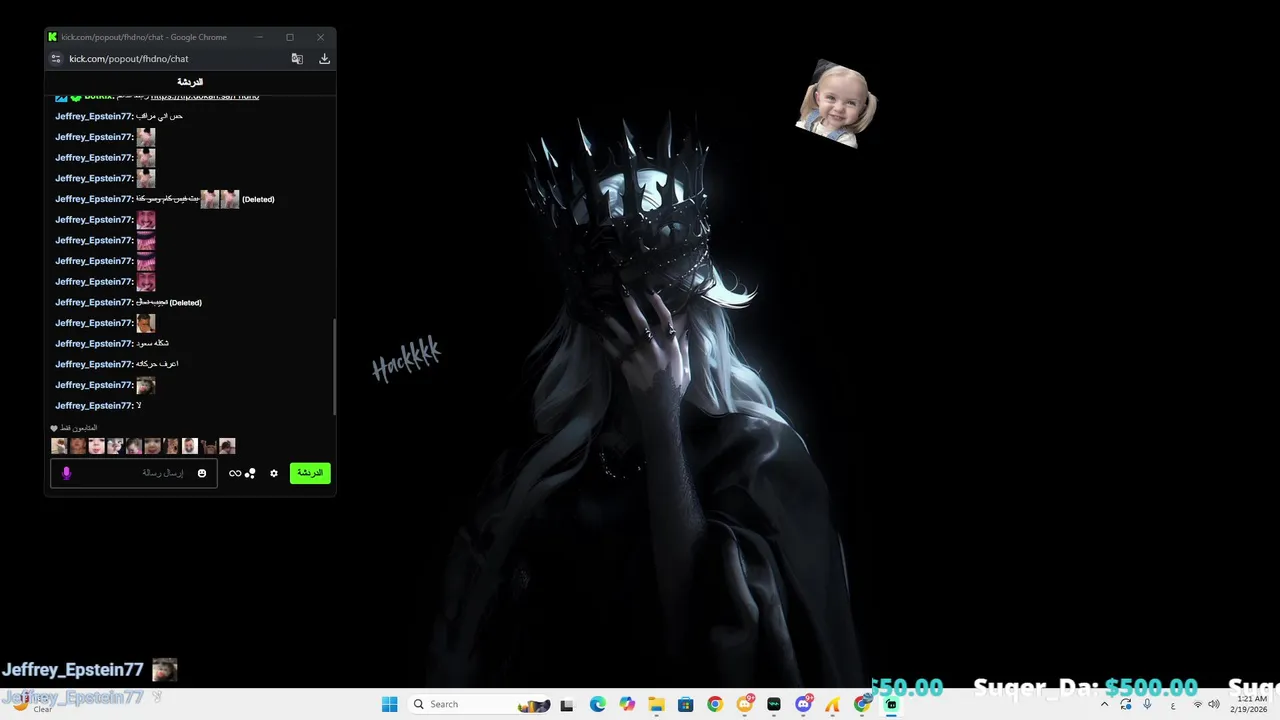Click the taskbar Search box
1280x720 pixels.
(480, 704)
